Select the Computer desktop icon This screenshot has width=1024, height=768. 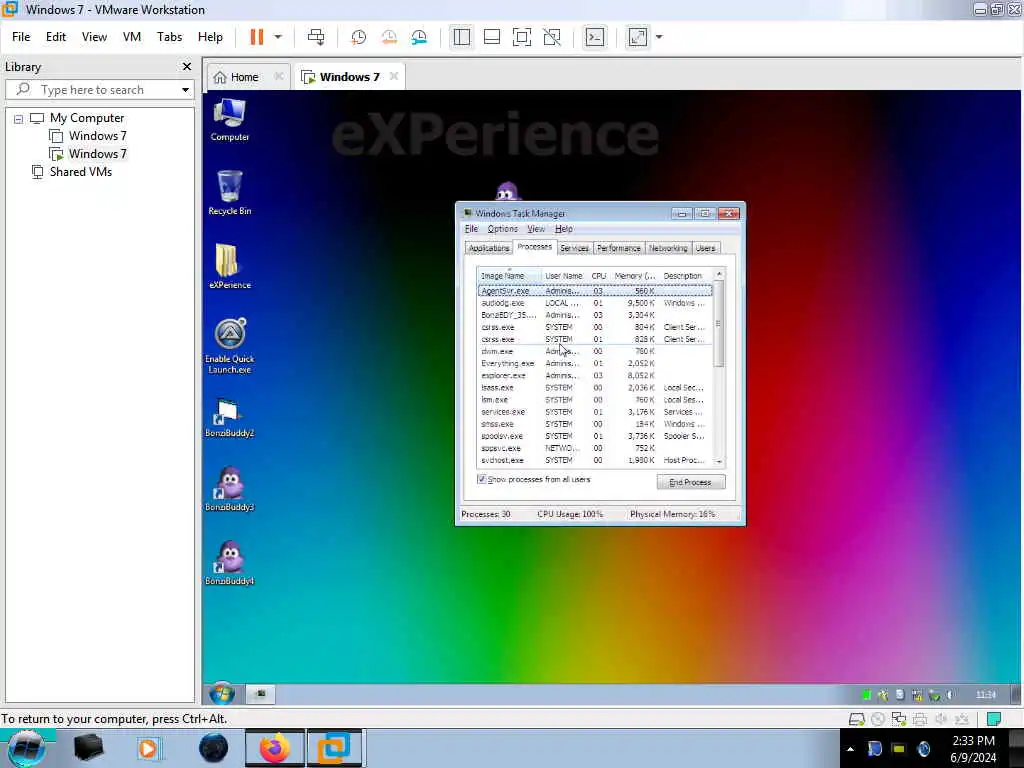point(230,120)
